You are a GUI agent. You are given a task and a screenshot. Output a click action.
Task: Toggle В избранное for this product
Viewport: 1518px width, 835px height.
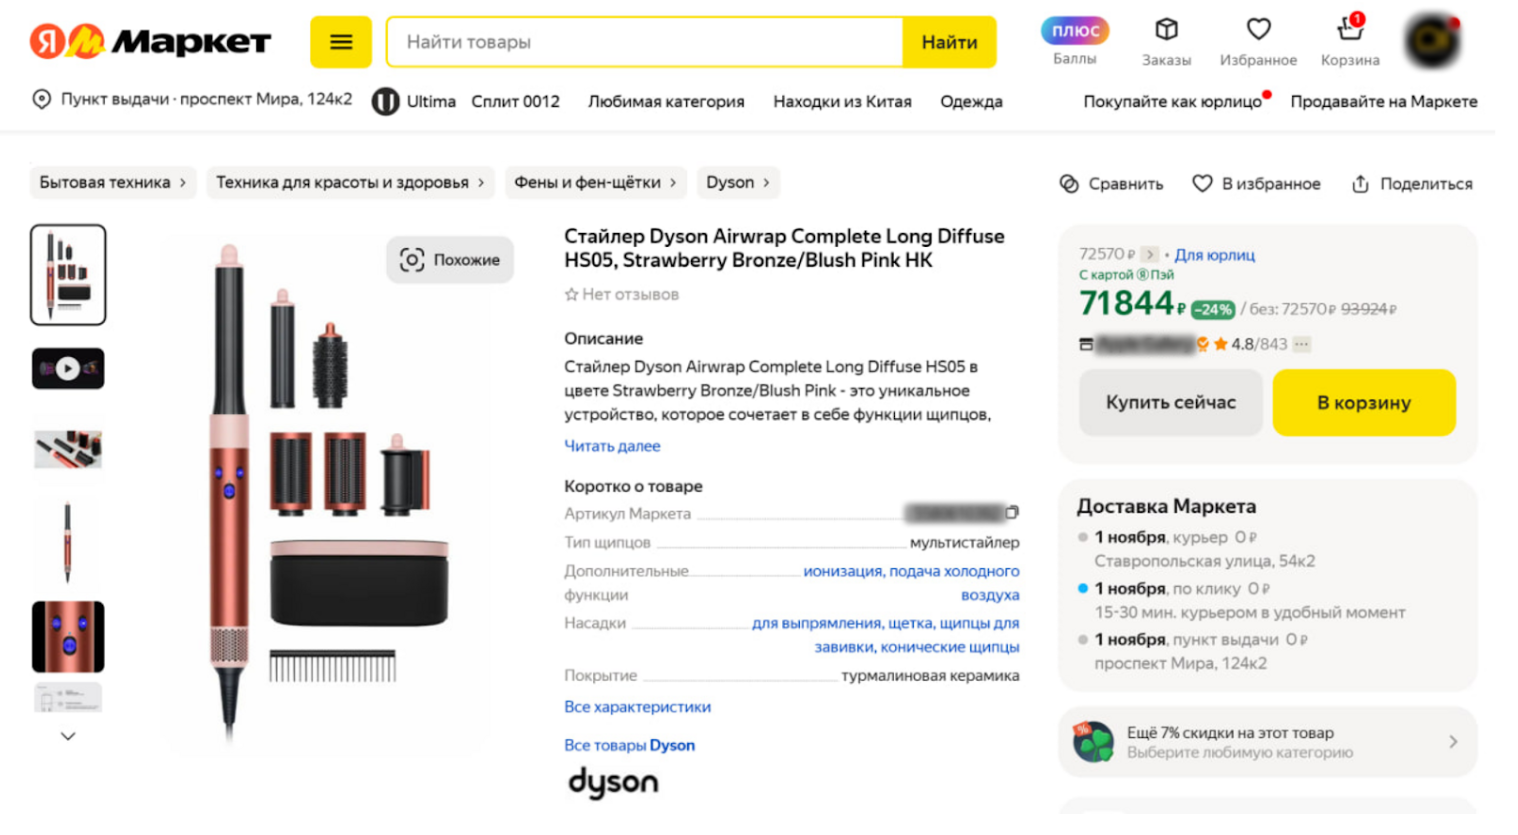click(x=1256, y=184)
